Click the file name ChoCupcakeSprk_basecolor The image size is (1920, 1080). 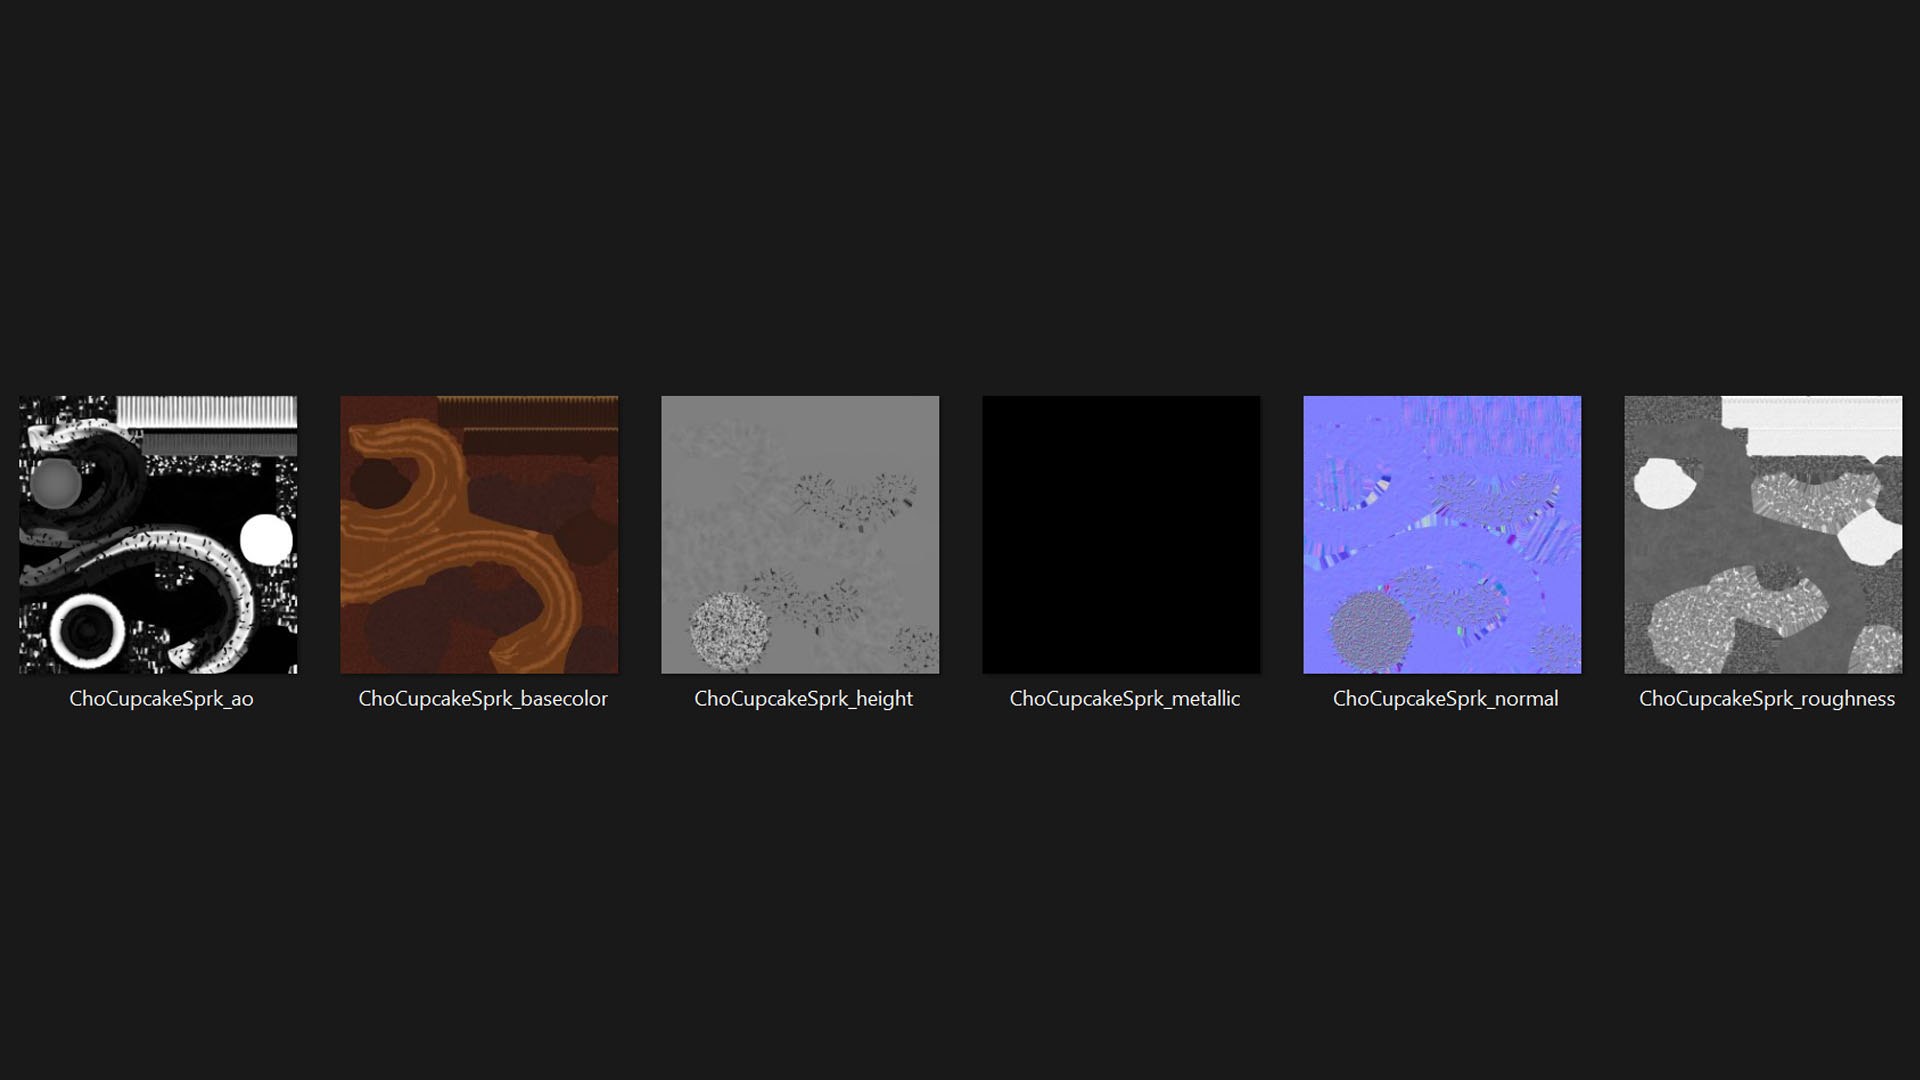(x=483, y=699)
